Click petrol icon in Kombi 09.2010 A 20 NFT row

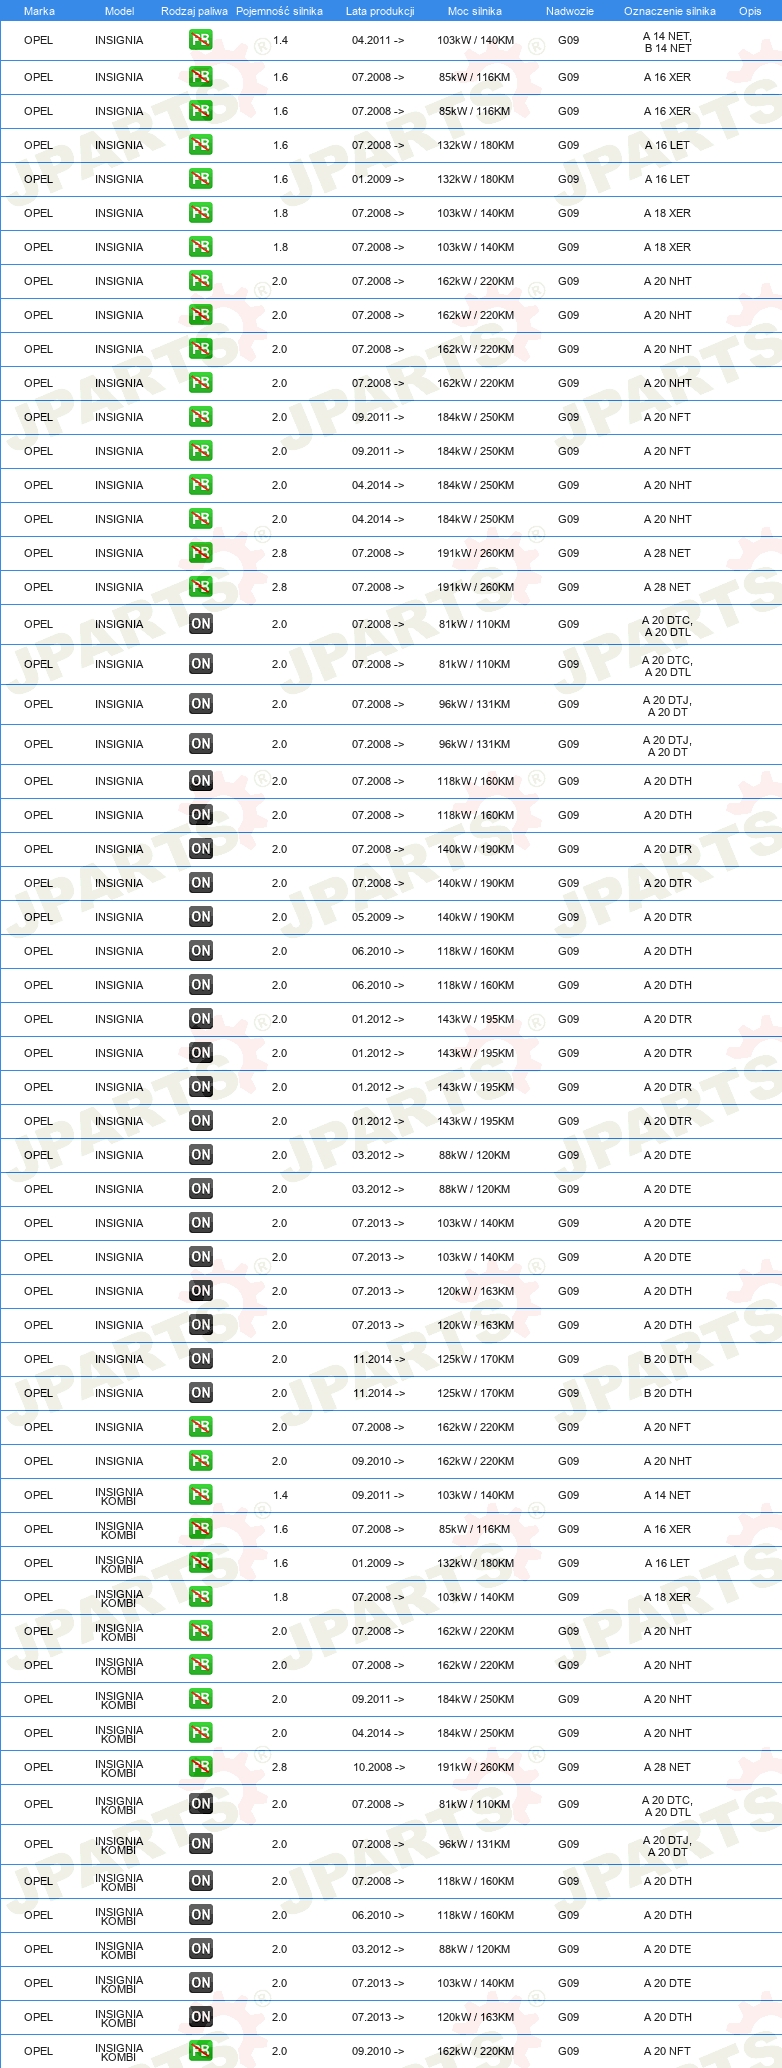(x=201, y=2051)
